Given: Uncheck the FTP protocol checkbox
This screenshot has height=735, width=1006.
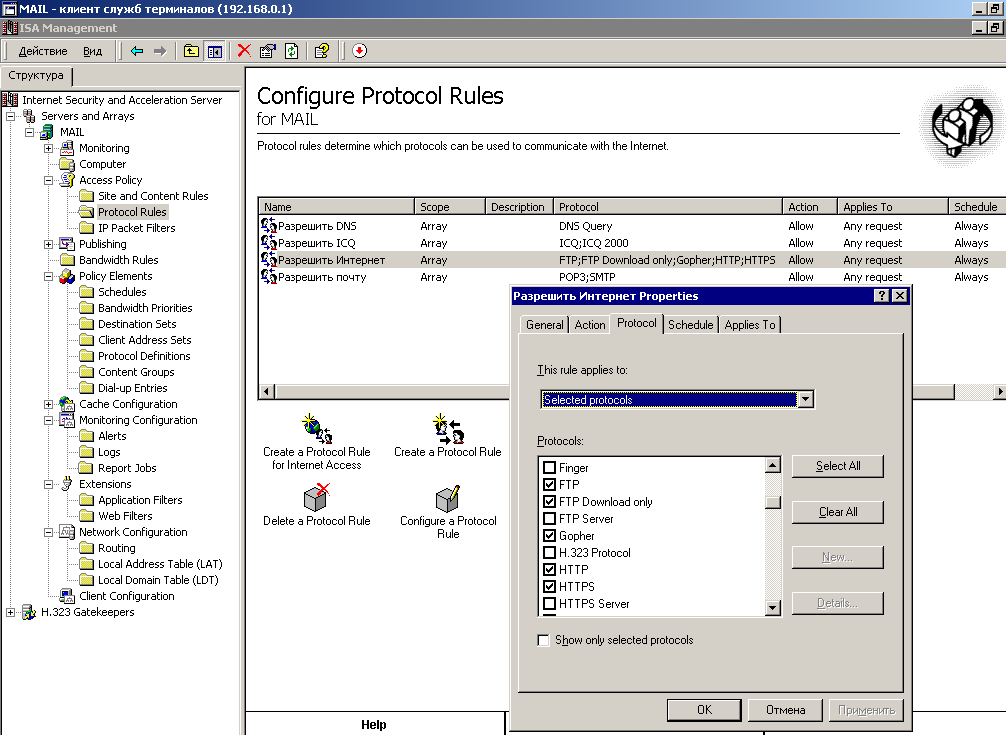Looking at the screenshot, I should click(549, 485).
